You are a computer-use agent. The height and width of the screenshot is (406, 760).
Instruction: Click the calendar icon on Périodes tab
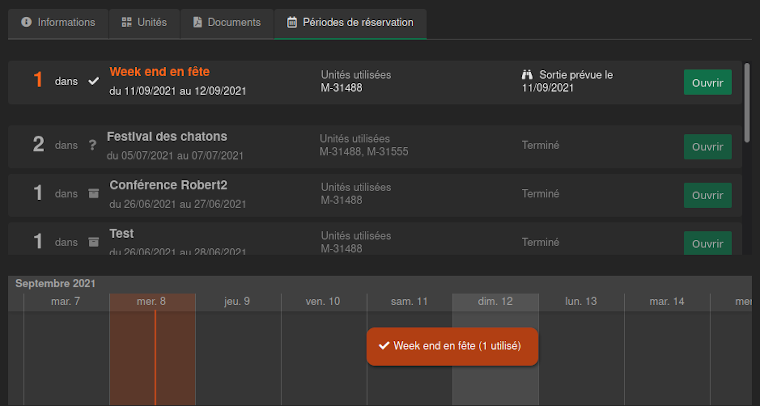click(x=292, y=22)
